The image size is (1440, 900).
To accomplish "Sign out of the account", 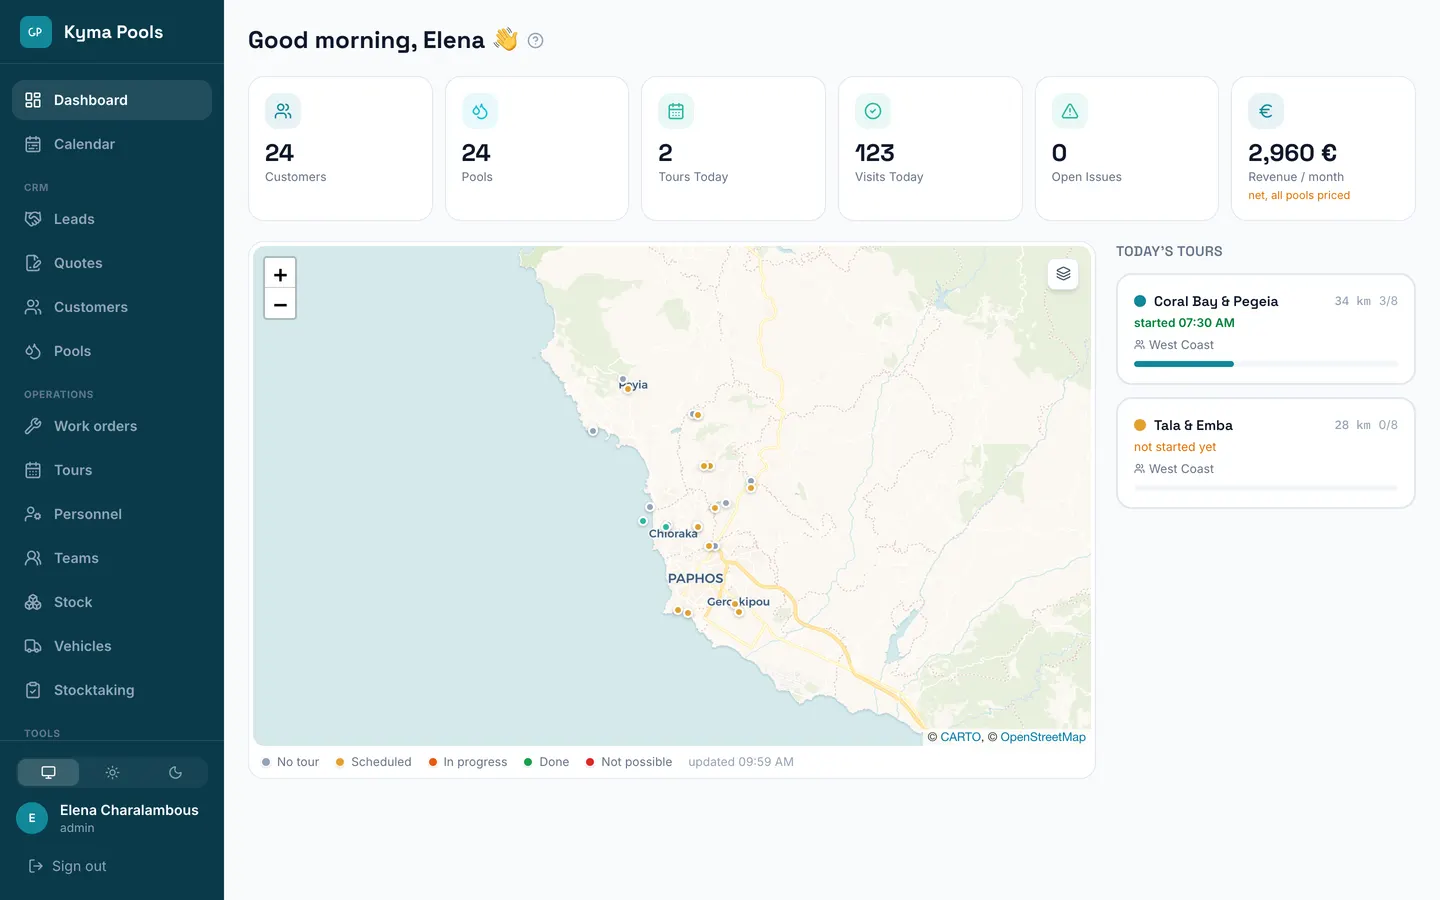I will point(67,866).
